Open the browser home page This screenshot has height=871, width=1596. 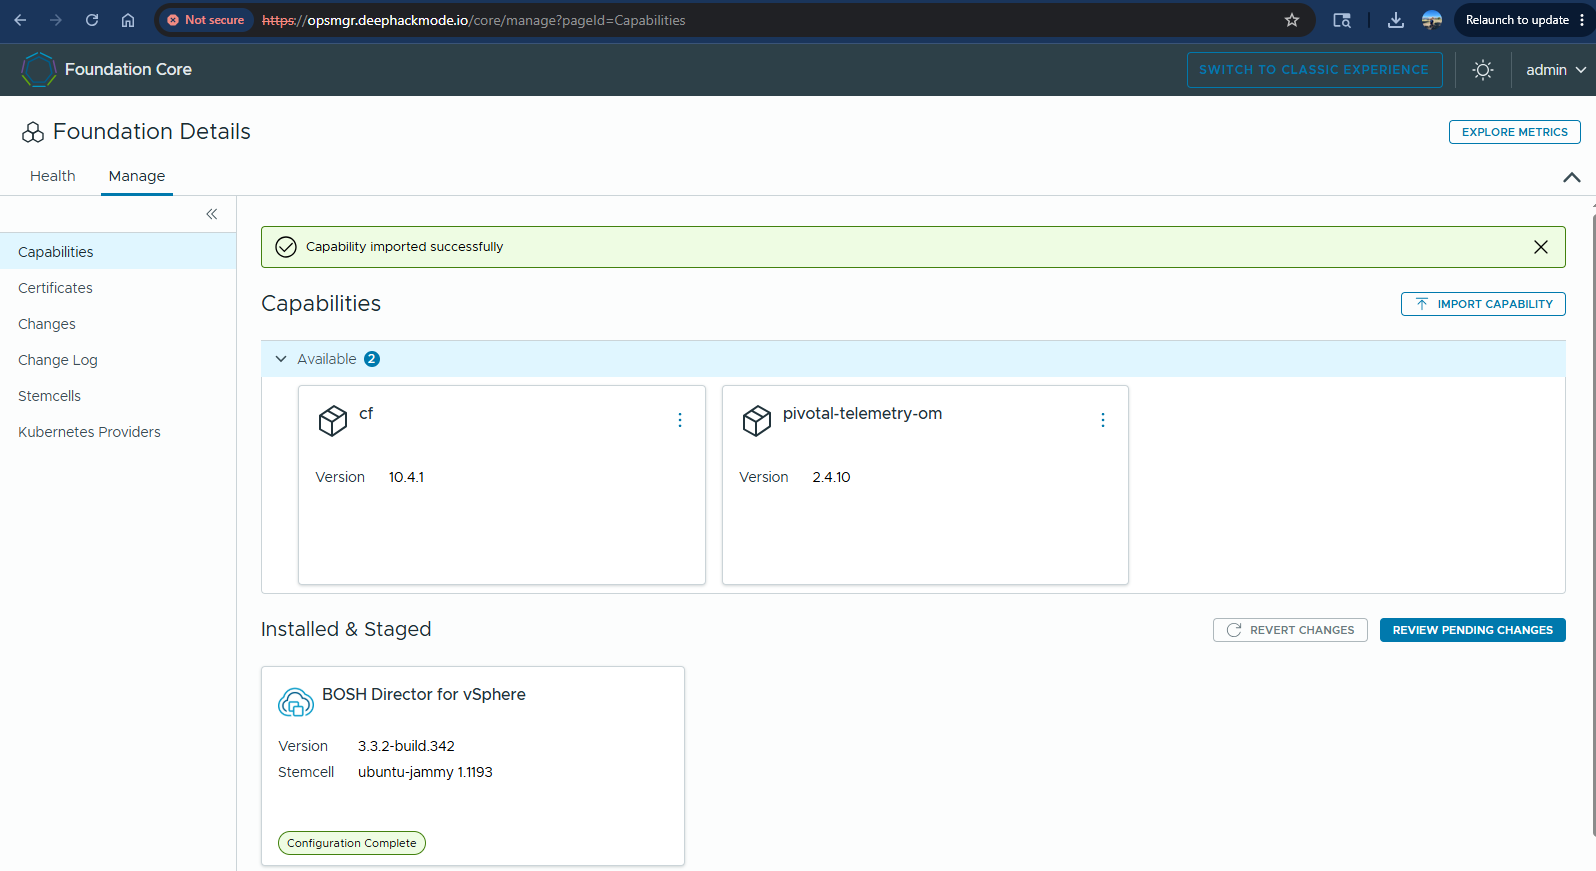(128, 20)
